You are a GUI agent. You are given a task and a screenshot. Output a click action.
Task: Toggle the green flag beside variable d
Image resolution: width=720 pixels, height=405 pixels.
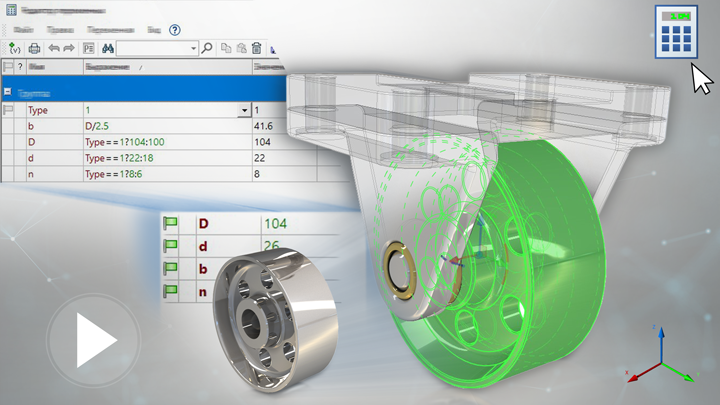point(169,245)
